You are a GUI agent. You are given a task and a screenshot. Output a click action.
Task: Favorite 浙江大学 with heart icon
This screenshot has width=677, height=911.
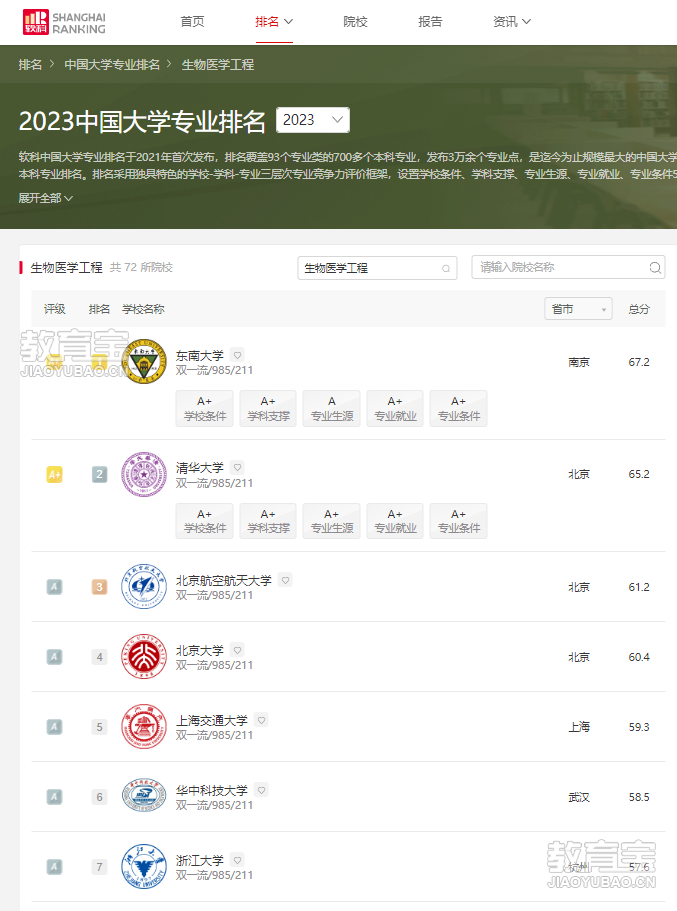237,860
